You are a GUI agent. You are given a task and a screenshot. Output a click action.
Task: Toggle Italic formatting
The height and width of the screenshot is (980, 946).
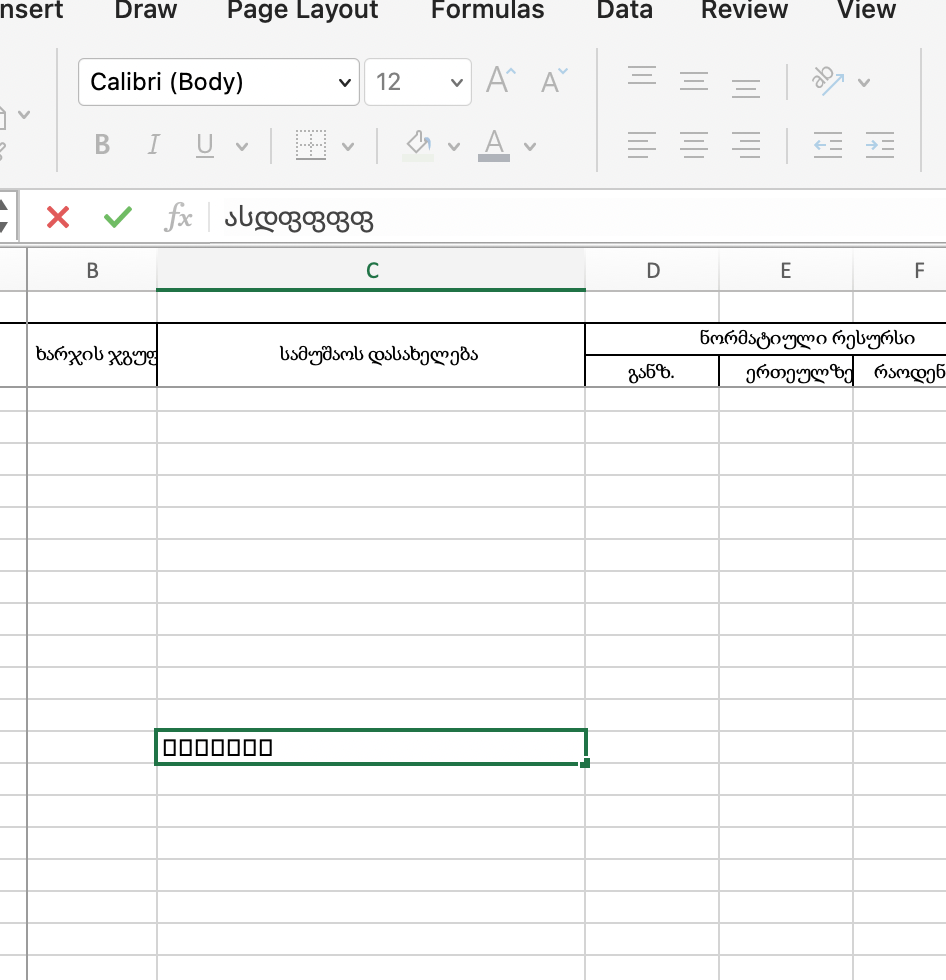point(153,145)
